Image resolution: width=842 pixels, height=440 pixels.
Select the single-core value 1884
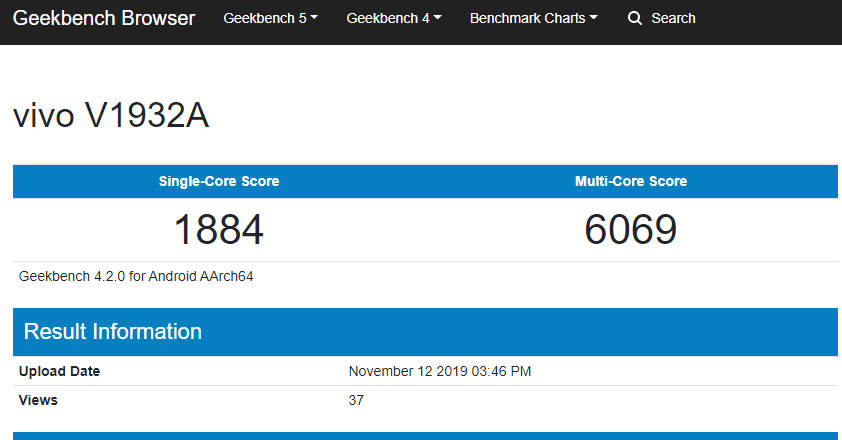219,229
